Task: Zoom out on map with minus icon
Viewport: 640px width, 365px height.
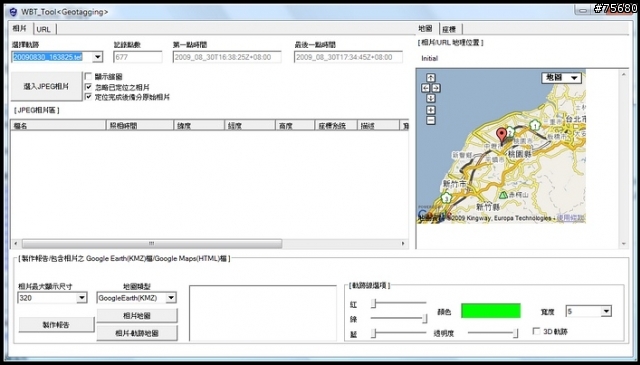Action: (x=431, y=120)
